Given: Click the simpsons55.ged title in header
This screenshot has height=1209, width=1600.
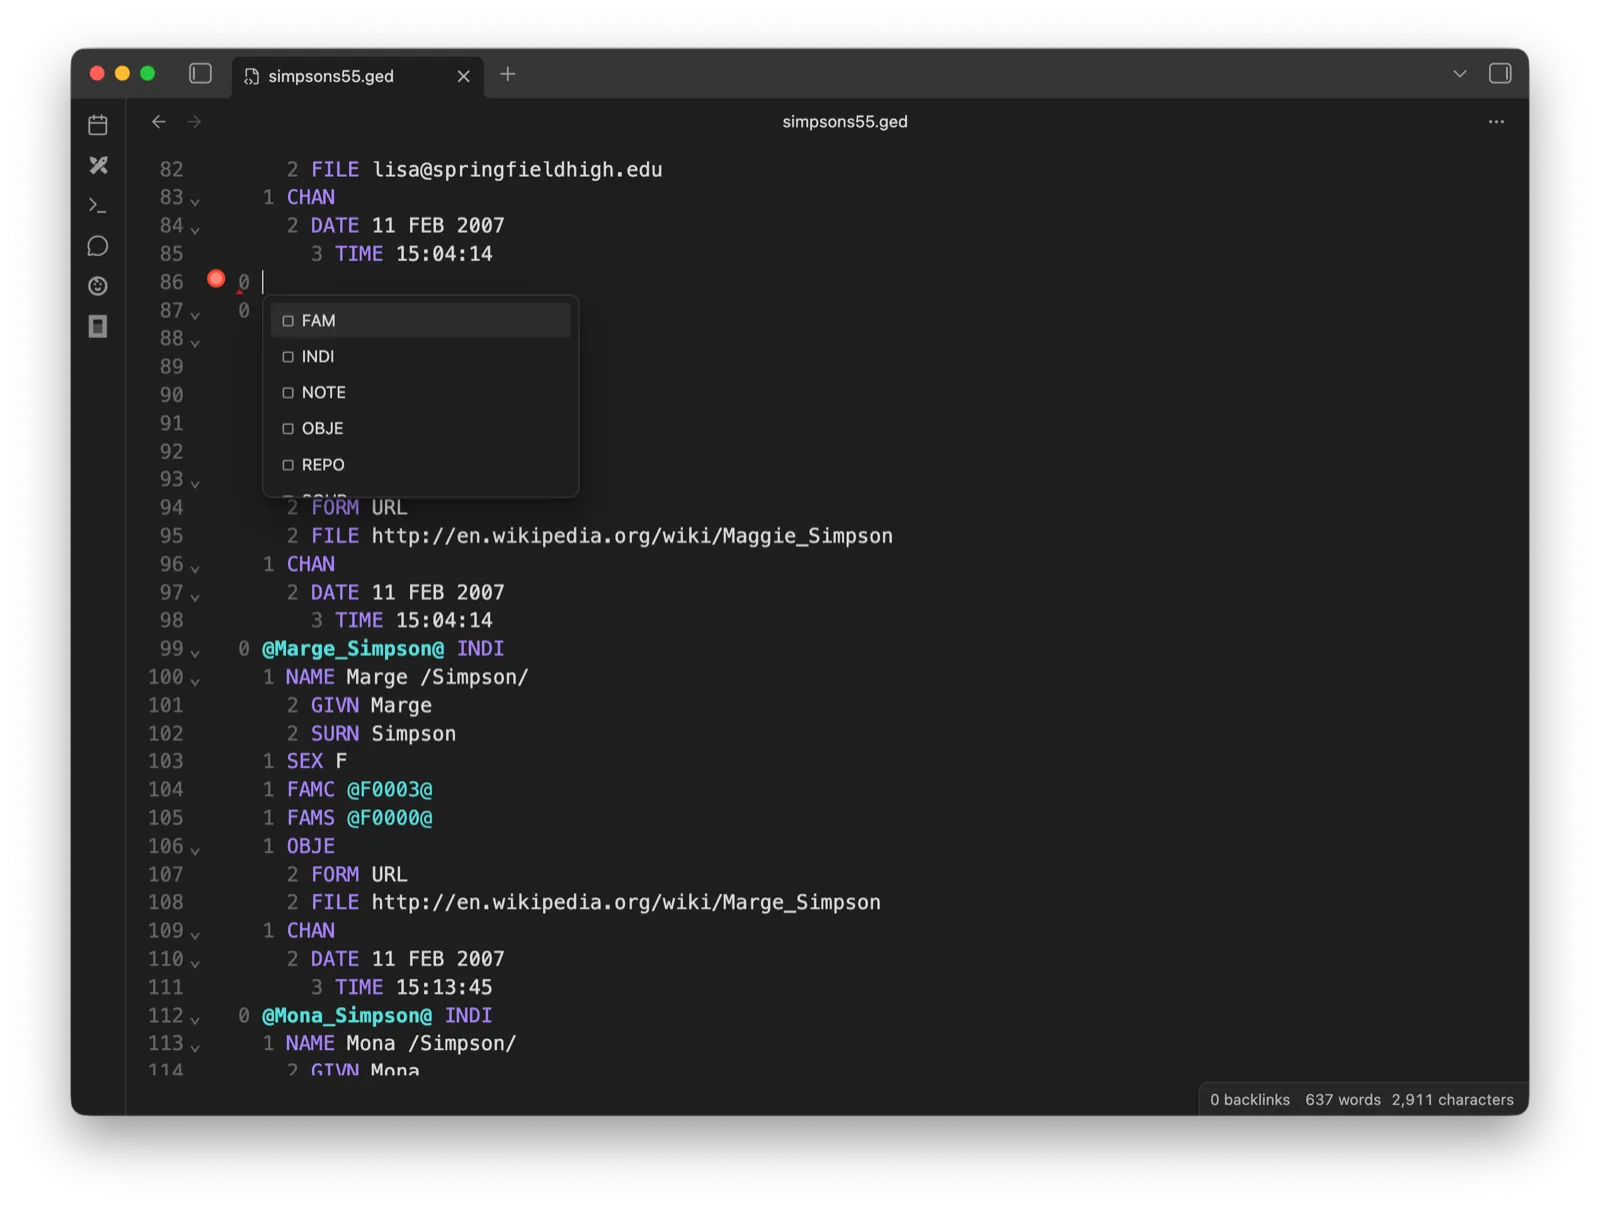Looking at the screenshot, I should pyautogui.click(x=845, y=122).
